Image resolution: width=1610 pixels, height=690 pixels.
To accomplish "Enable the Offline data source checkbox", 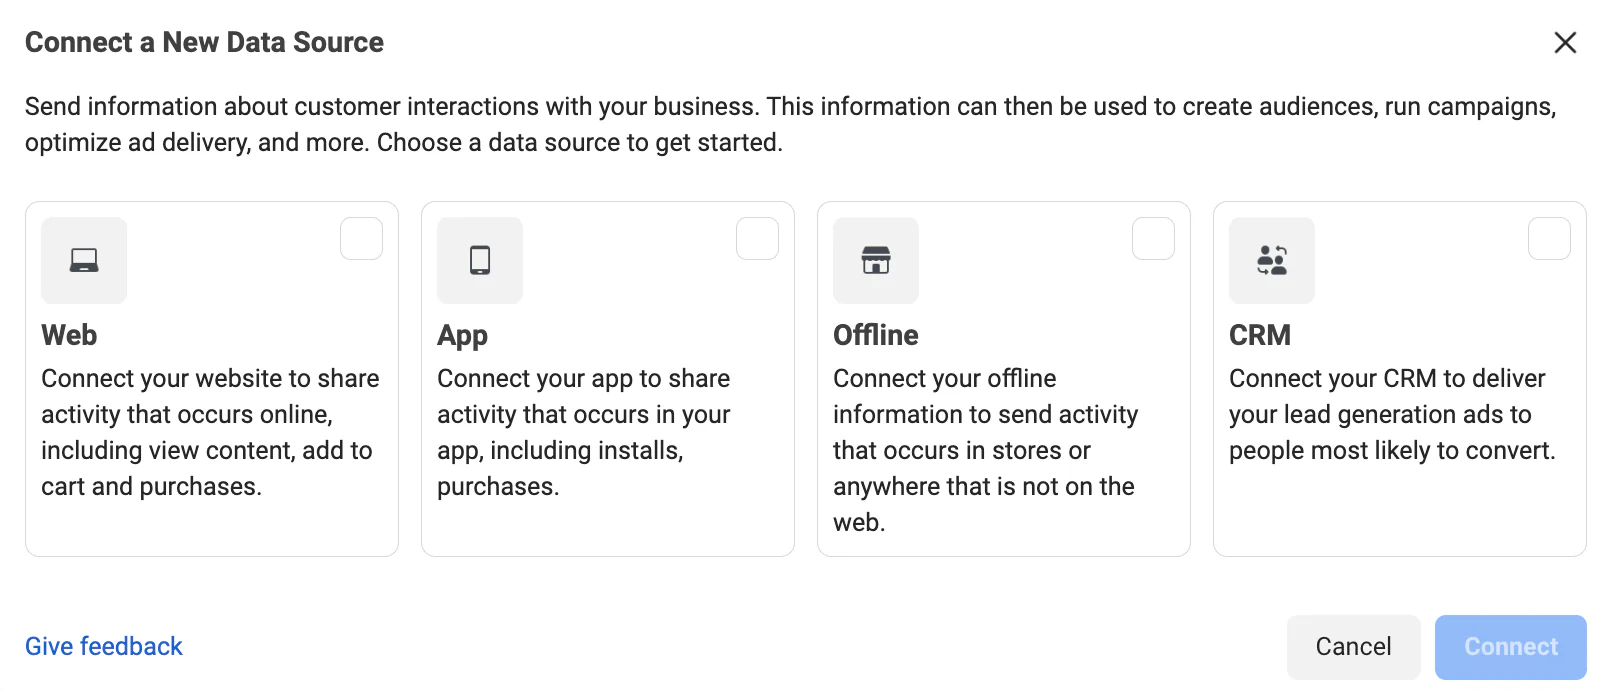I will pos(1153,239).
